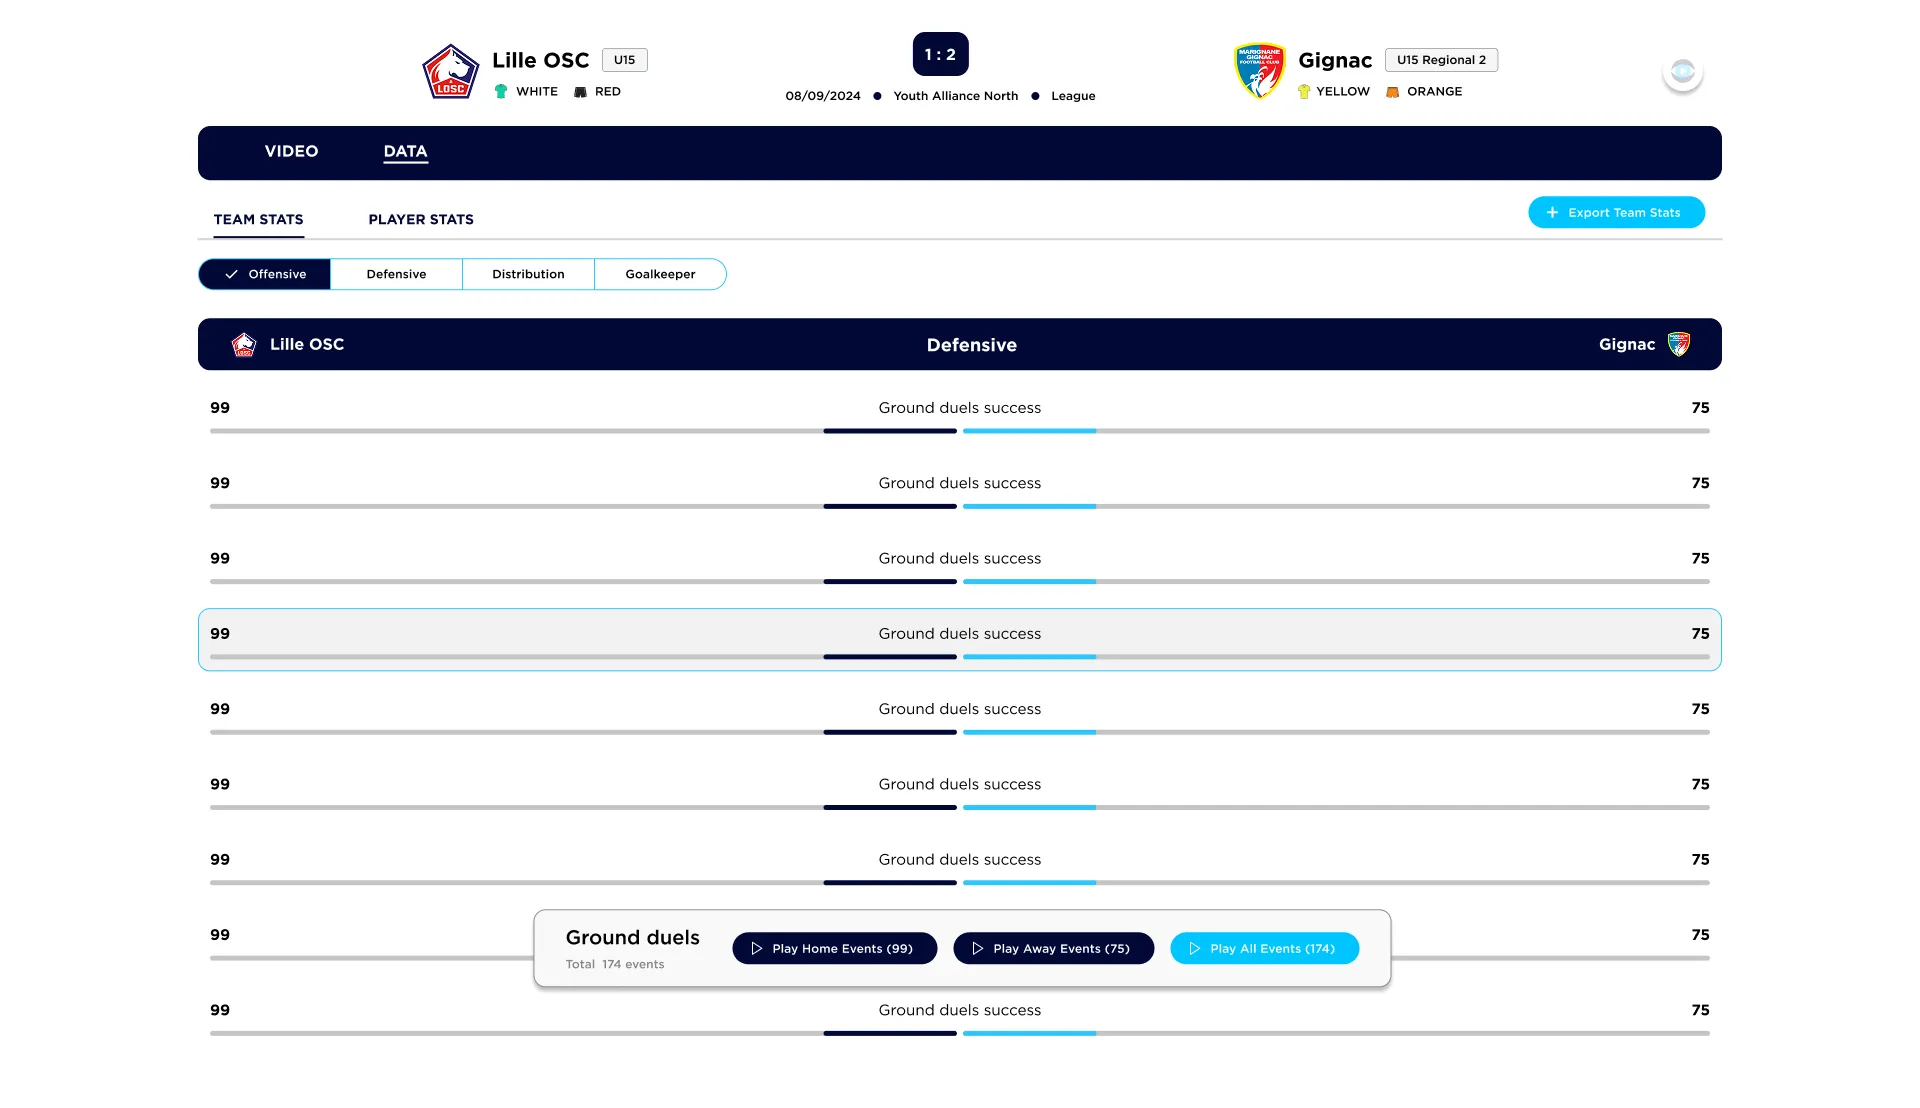Select the Offensive filter
Image resolution: width=1920 pixels, height=1108 pixels.
click(265, 274)
